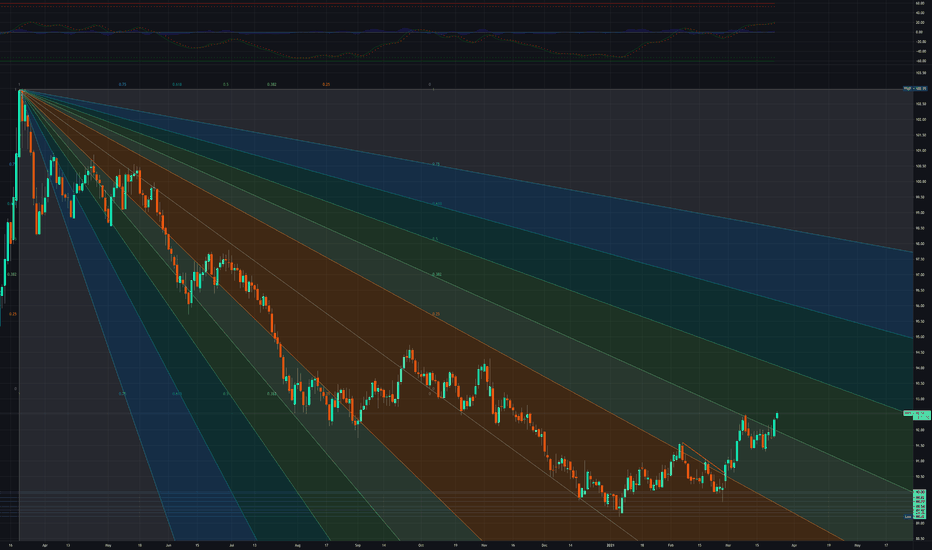The height and width of the screenshot is (550, 932).
Task: Select the Fibonacci fan origin point at the high
Action: 20,90
